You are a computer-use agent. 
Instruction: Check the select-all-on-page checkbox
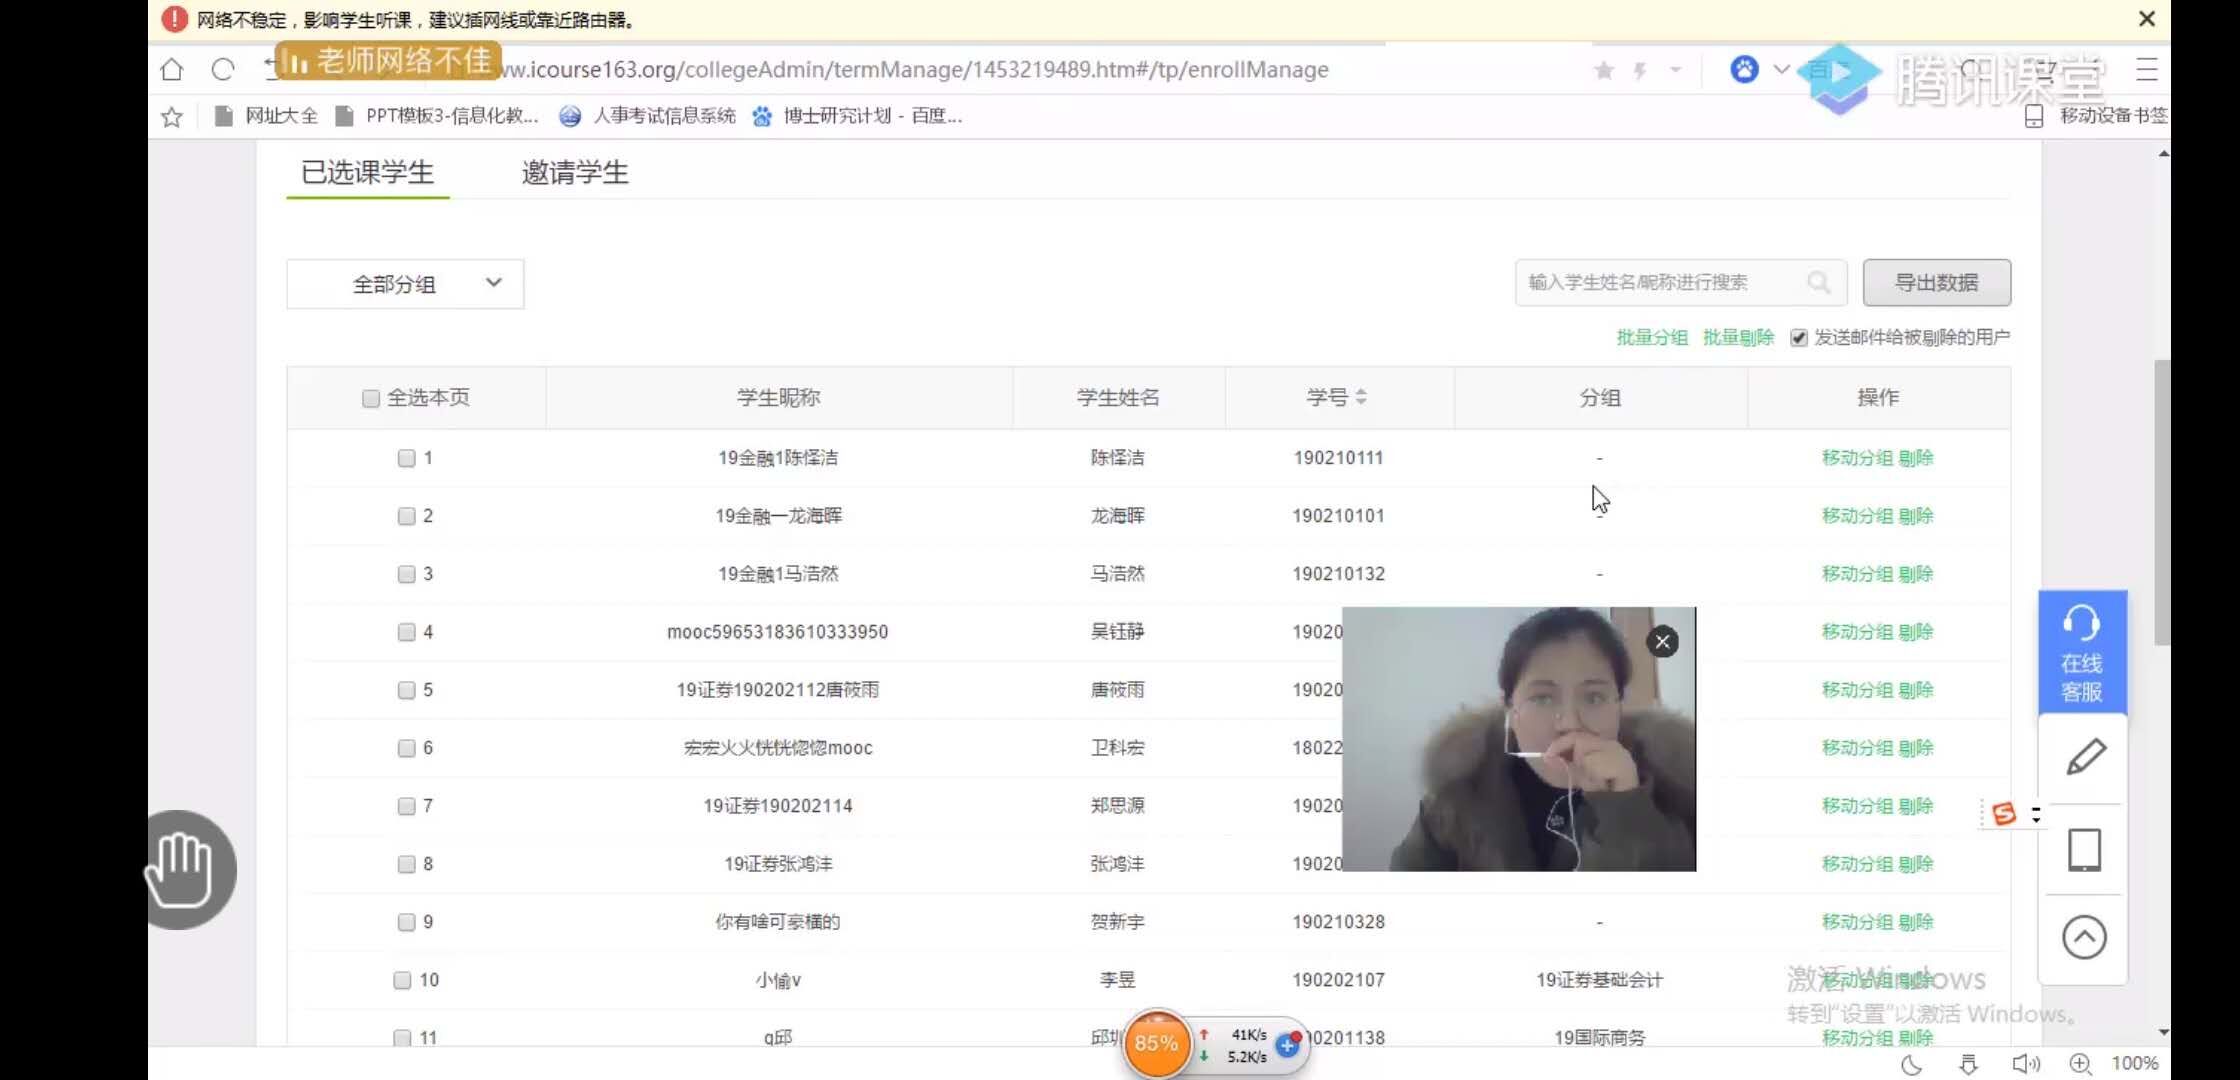pos(371,398)
